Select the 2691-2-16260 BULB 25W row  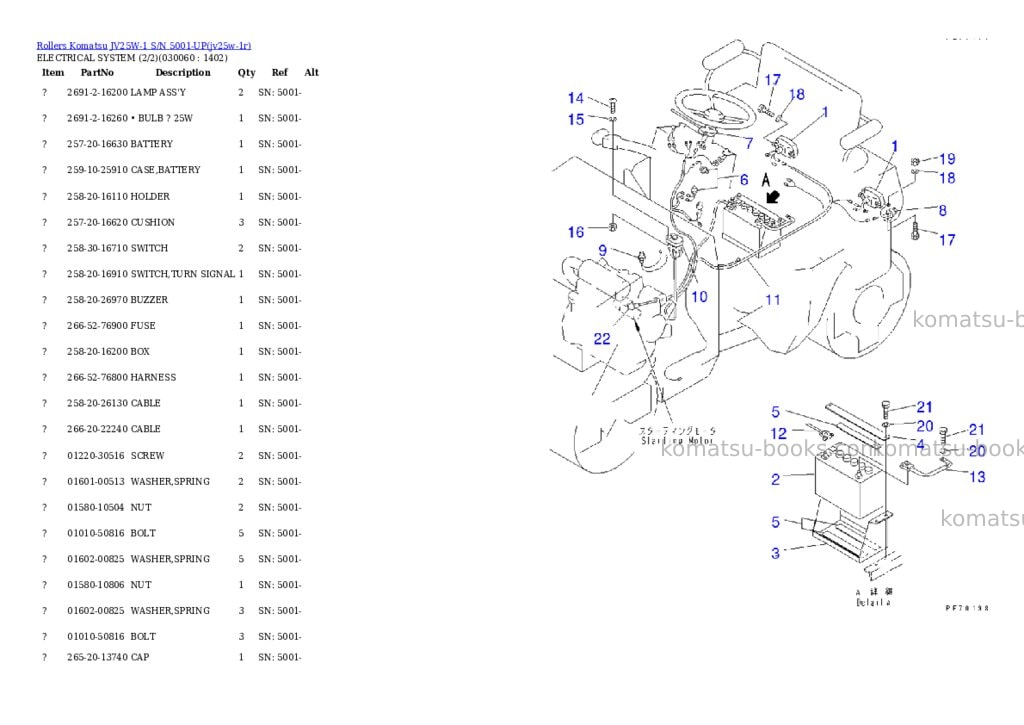pyautogui.click(x=171, y=118)
